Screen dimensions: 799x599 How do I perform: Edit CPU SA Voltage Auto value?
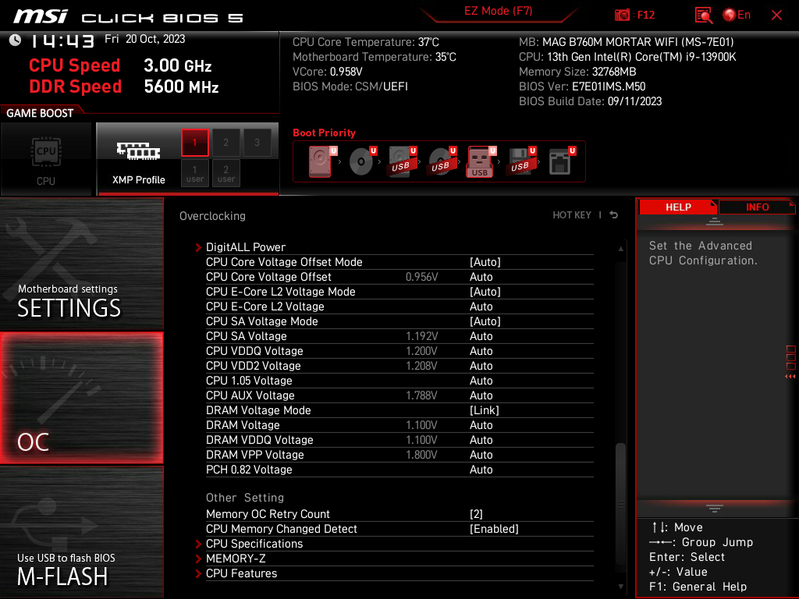click(481, 336)
